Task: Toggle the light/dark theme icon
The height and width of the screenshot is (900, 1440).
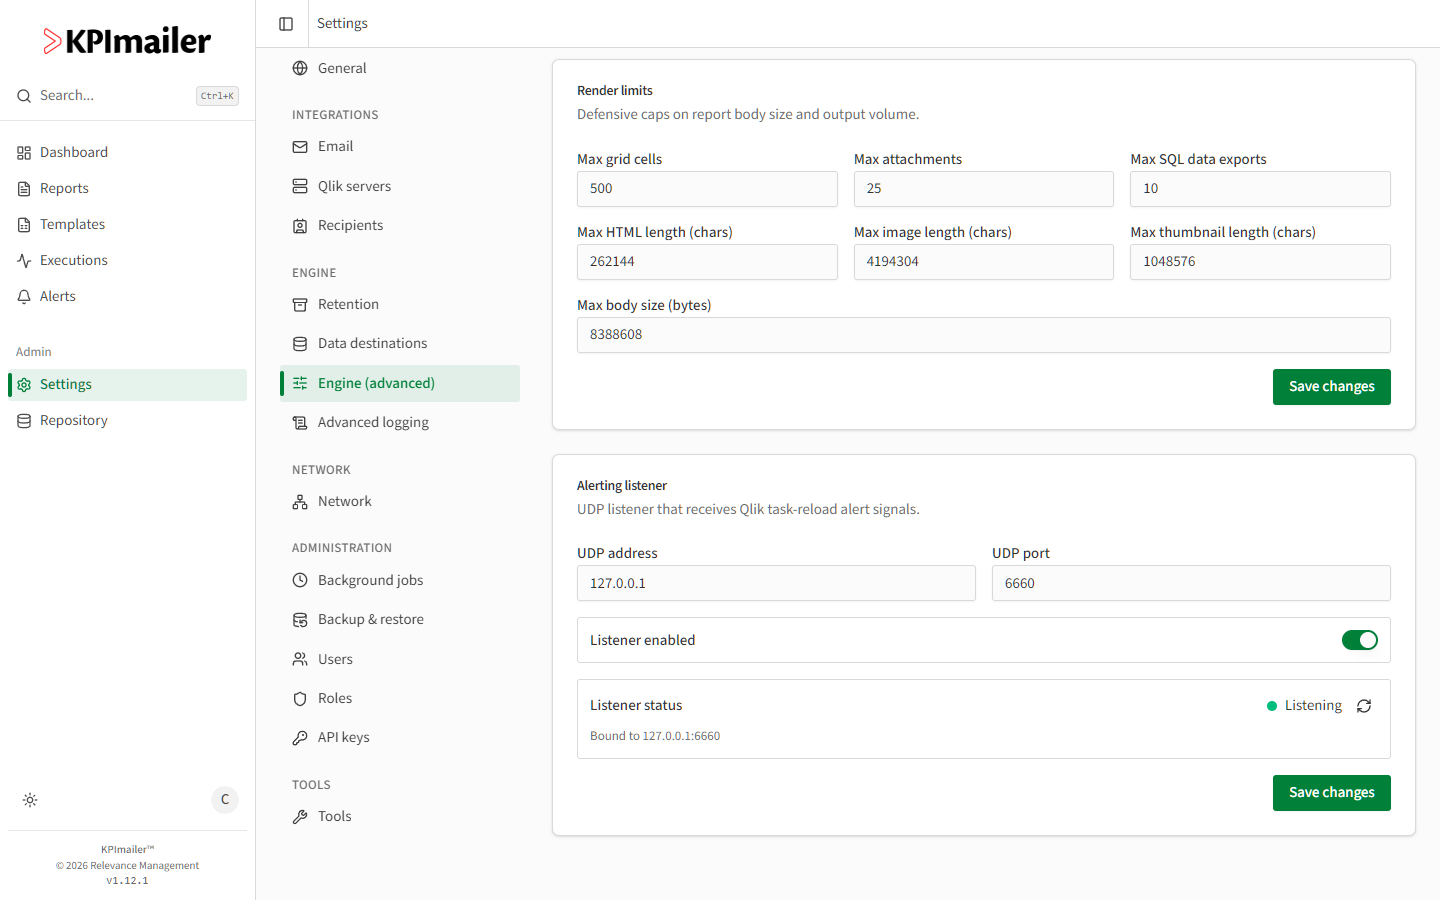Action: pos(30,800)
